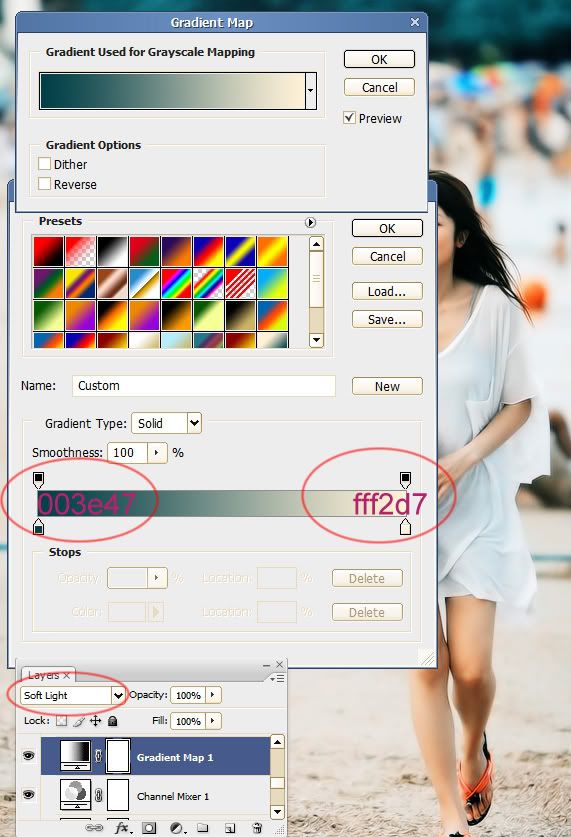Screen dimensions: 571x837
Task: Hide the Gradient Map 1 layer
Action: 29,755
